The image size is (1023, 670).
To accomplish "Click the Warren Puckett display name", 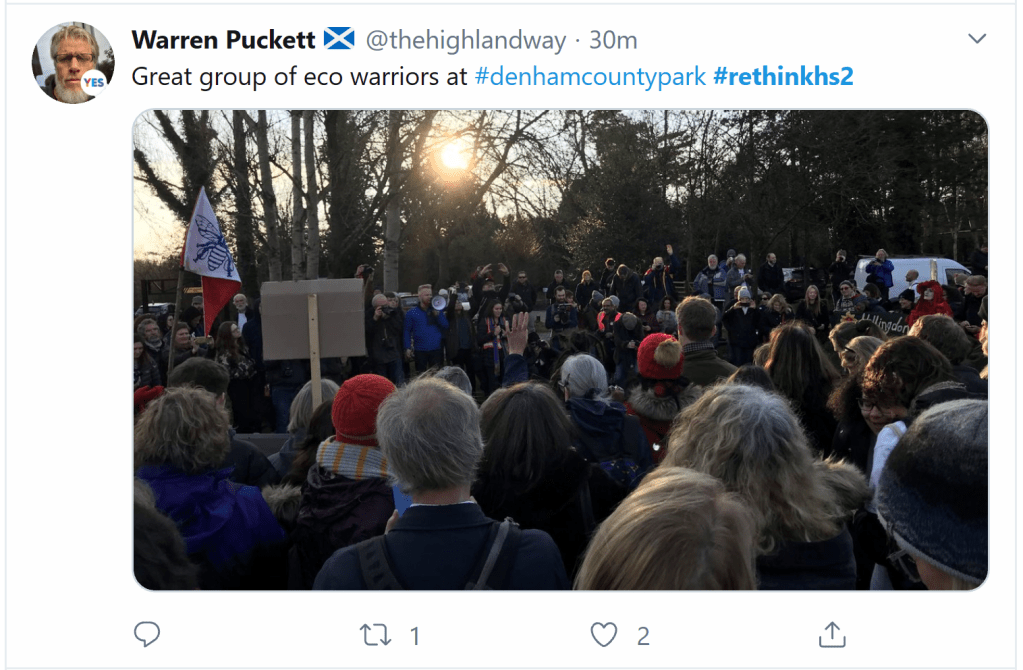I will click(x=224, y=40).
